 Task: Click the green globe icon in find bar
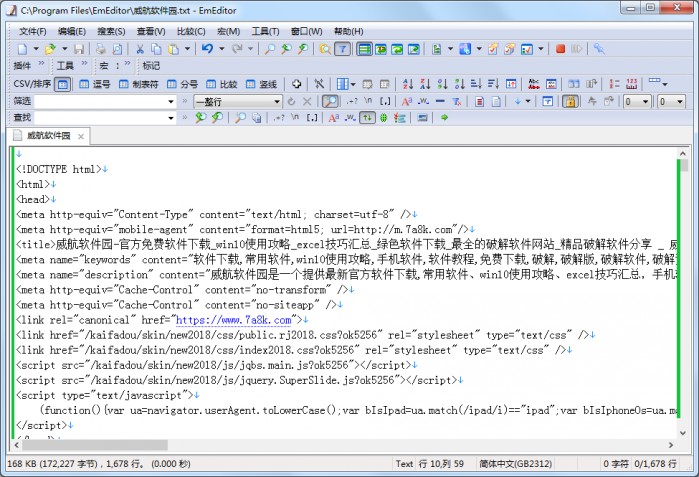(x=383, y=118)
